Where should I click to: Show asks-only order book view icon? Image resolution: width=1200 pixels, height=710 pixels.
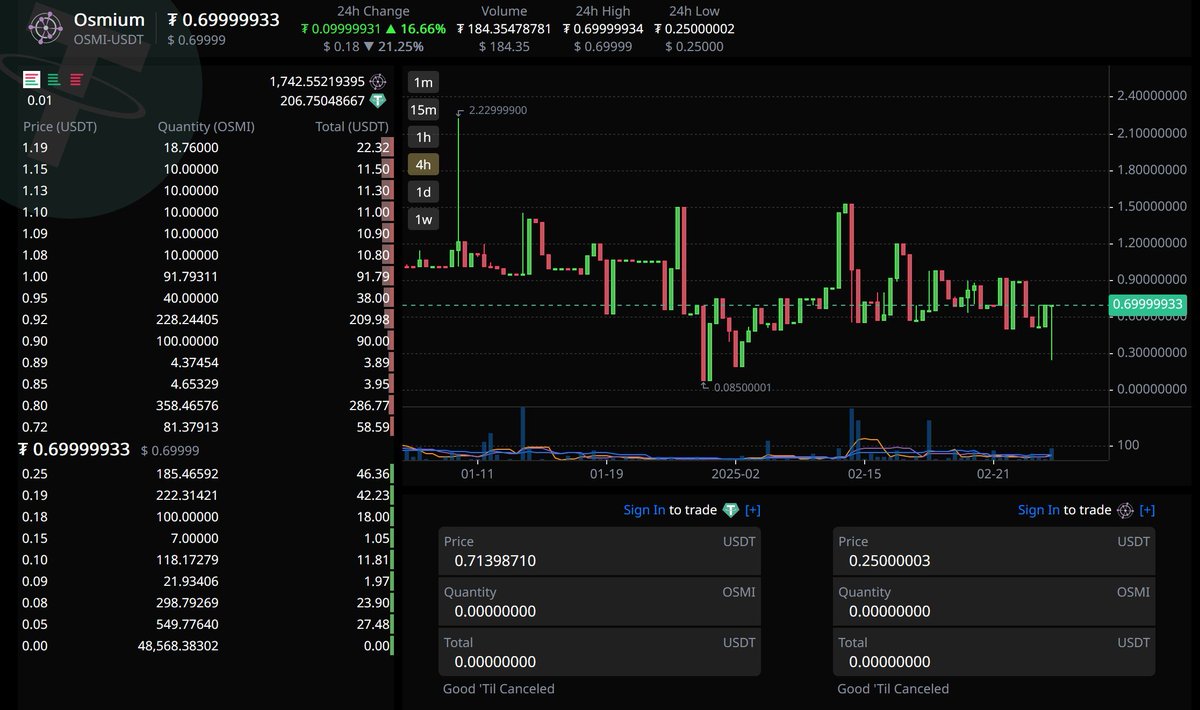pos(77,79)
